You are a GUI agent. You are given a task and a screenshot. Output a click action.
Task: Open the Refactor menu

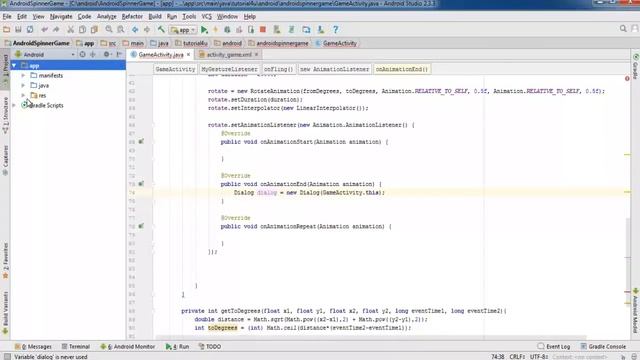[x=132, y=17]
